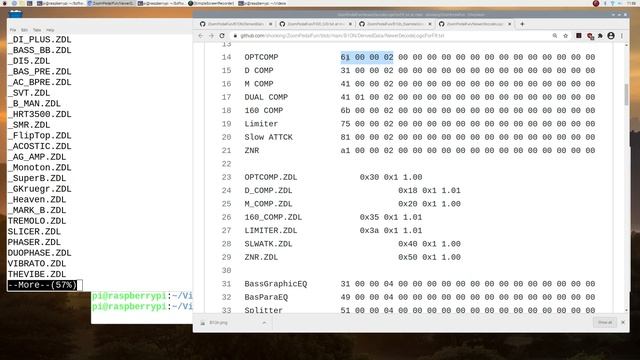Click 'THEVIBE.ZDL' in terminal listing
This screenshot has width=640, height=360.
point(37,274)
